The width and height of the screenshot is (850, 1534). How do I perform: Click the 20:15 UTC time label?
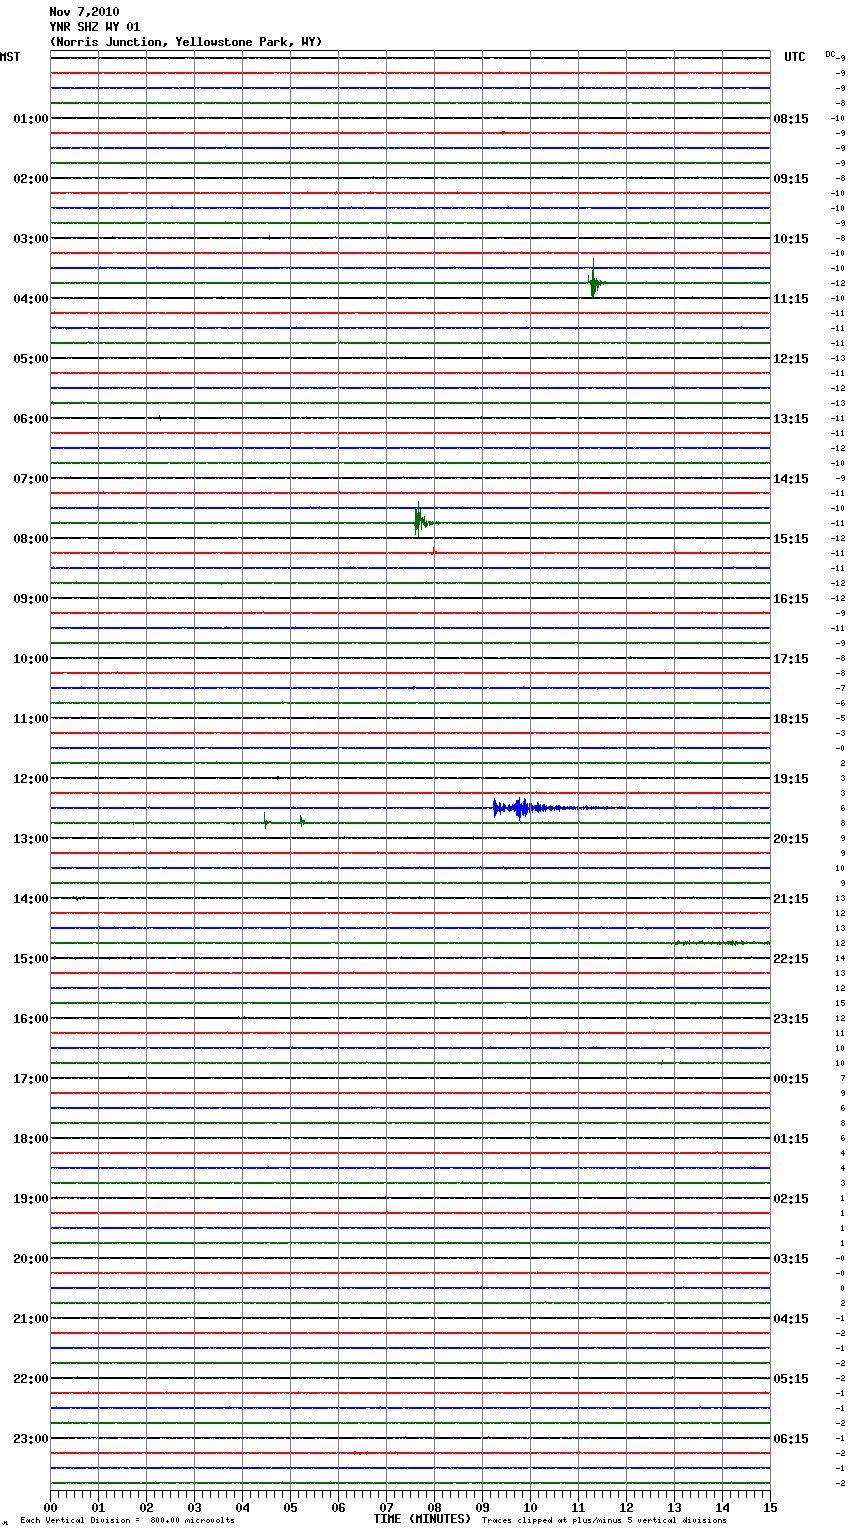point(791,839)
